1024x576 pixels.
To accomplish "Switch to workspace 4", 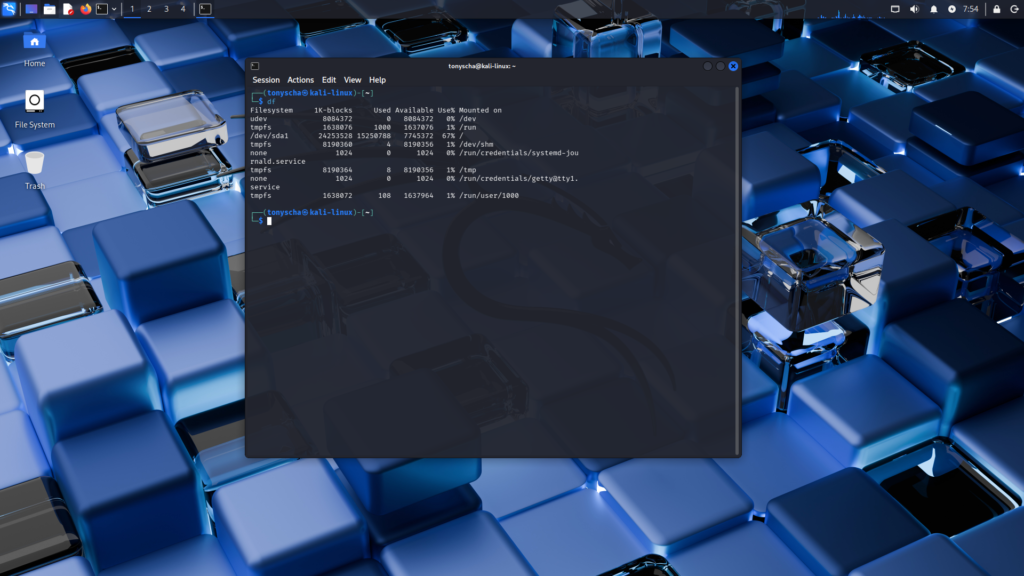I will click(x=182, y=9).
